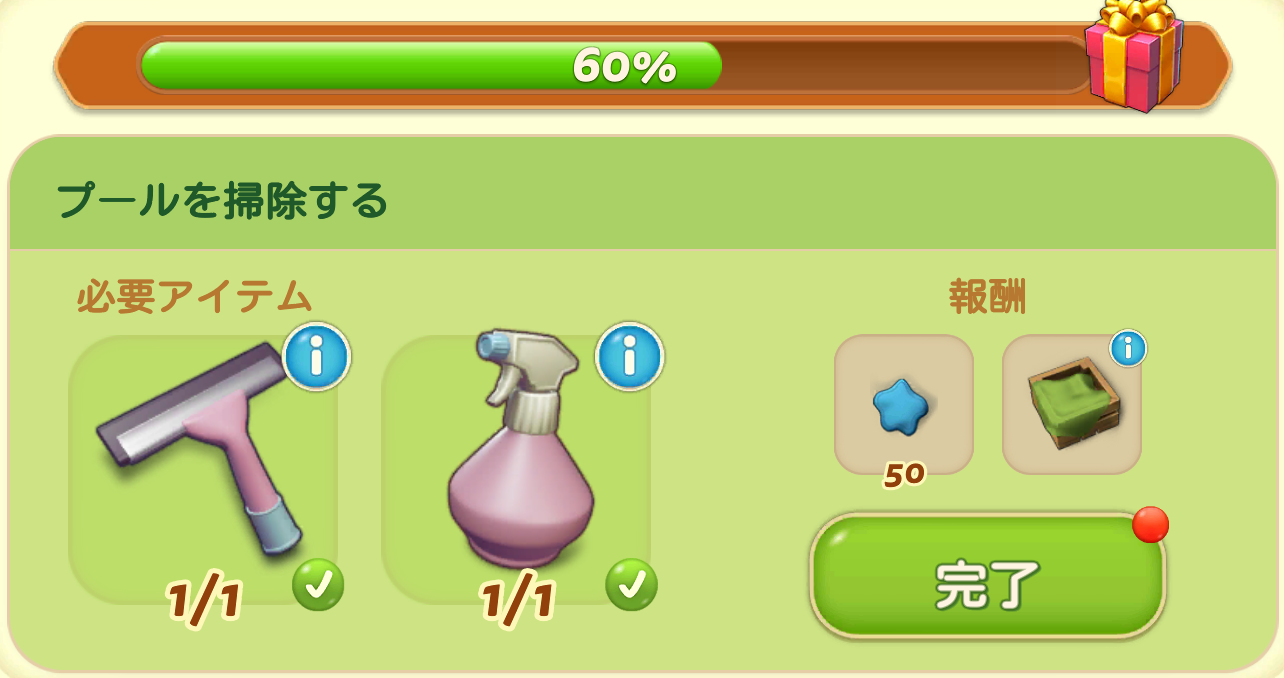Select the プールを掃除する task header
The width and height of the screenshot is (1284, 678).
coord(222,201)
